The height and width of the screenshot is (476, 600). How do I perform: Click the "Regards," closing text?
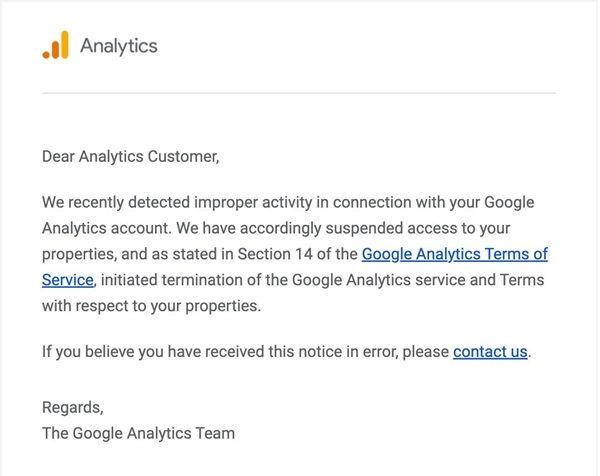72,407
